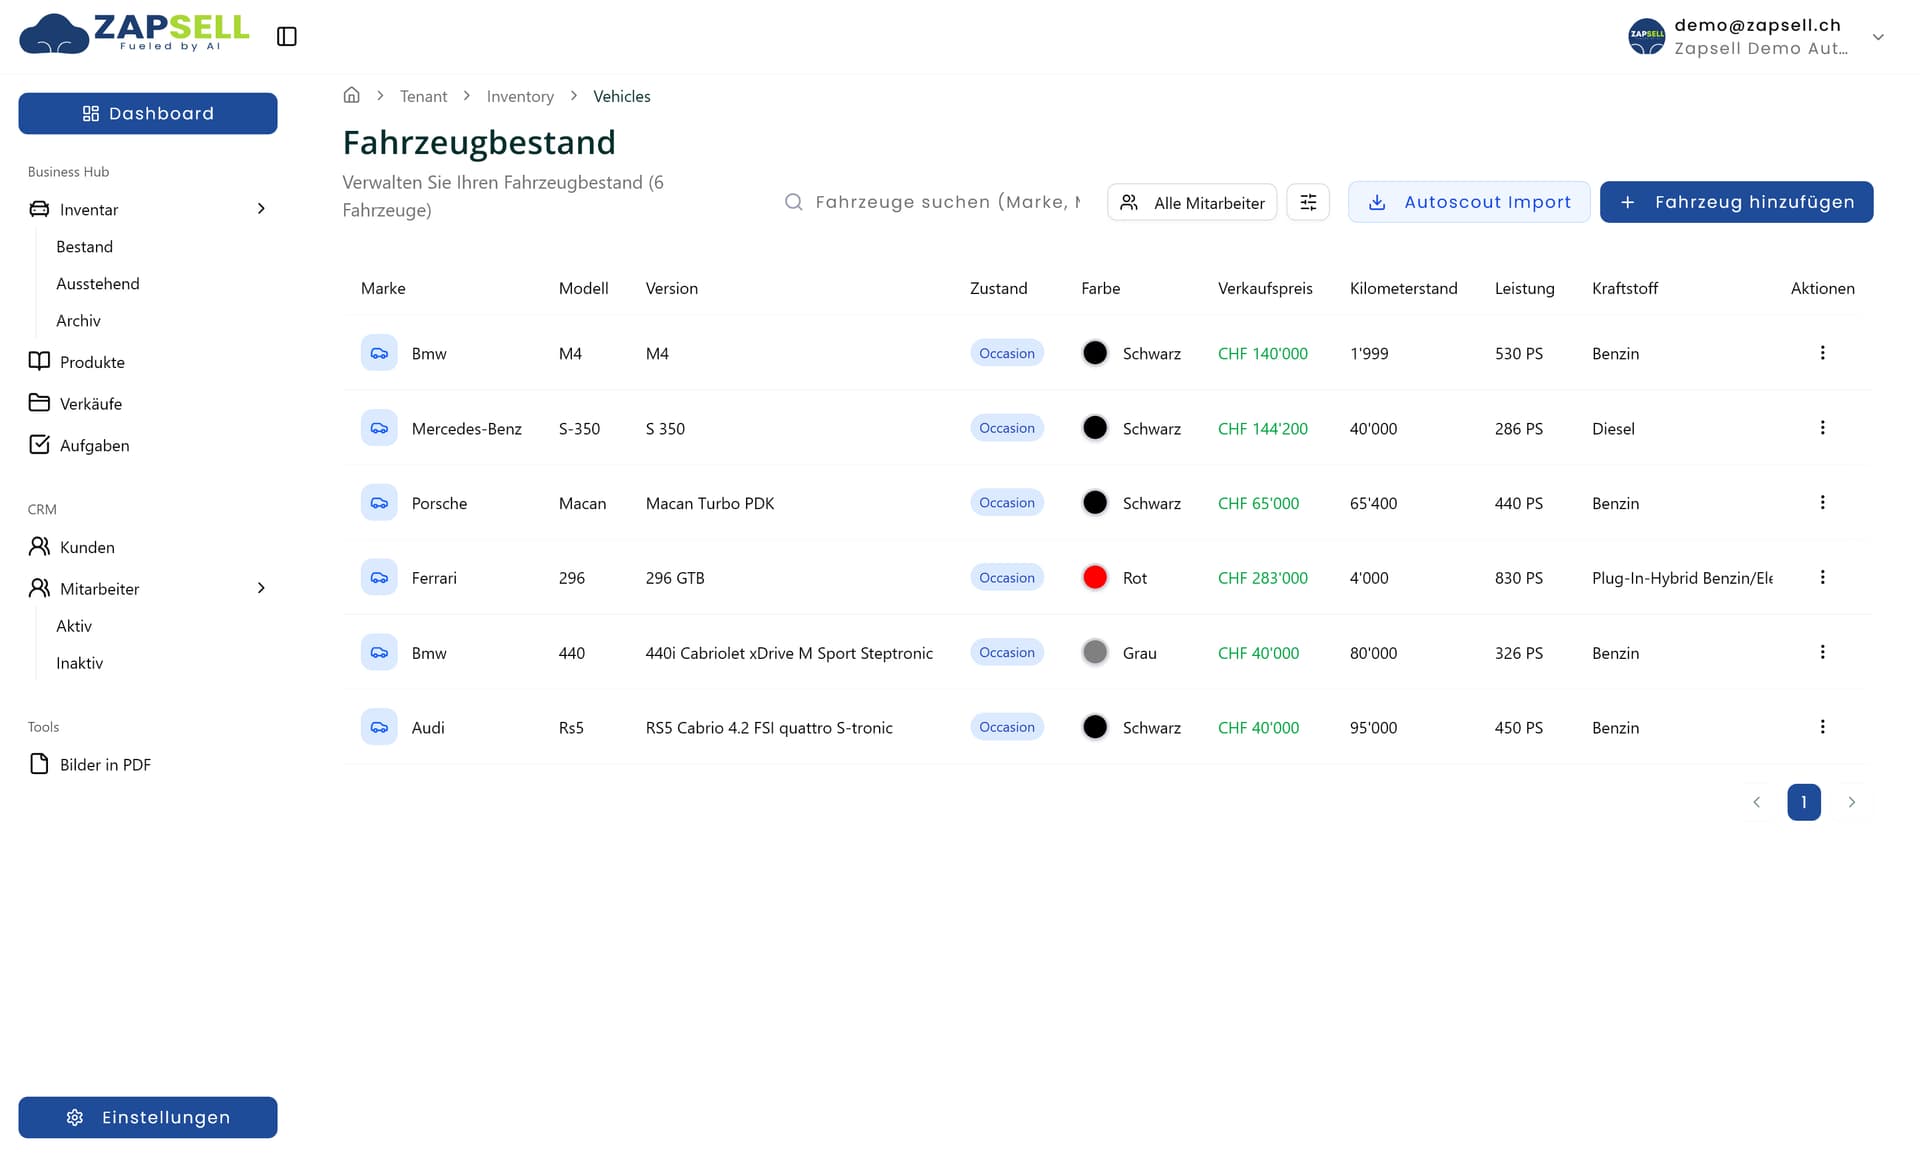Click the vehicle icon for Audi row
The width and height of the screenshot is (1920, 1157).
point(379,727)
